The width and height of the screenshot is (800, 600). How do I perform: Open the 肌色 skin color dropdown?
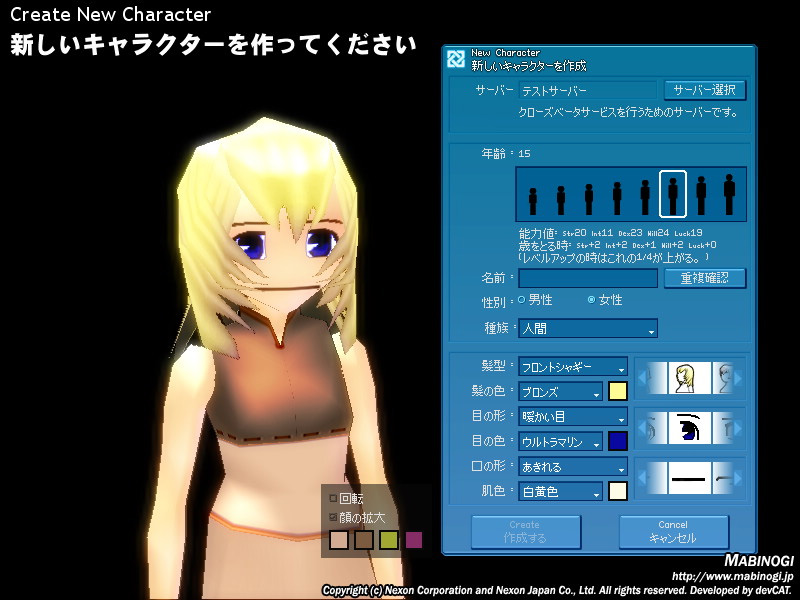pos(560,491)
